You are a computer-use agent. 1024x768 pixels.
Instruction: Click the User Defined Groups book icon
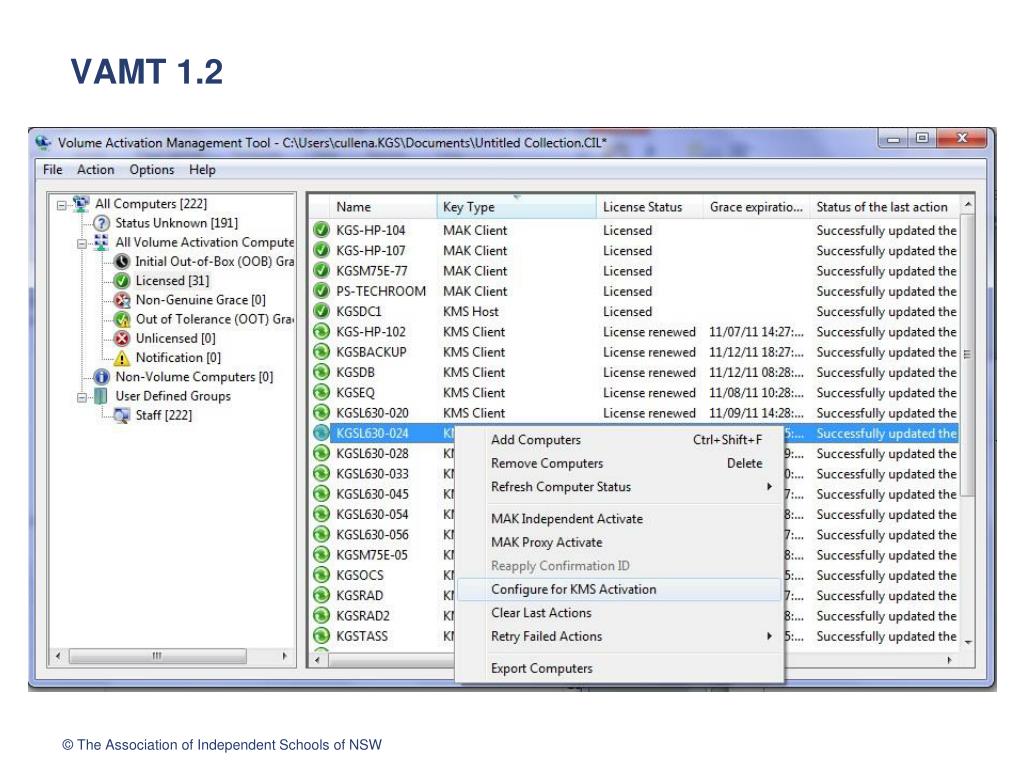[101, 396]
